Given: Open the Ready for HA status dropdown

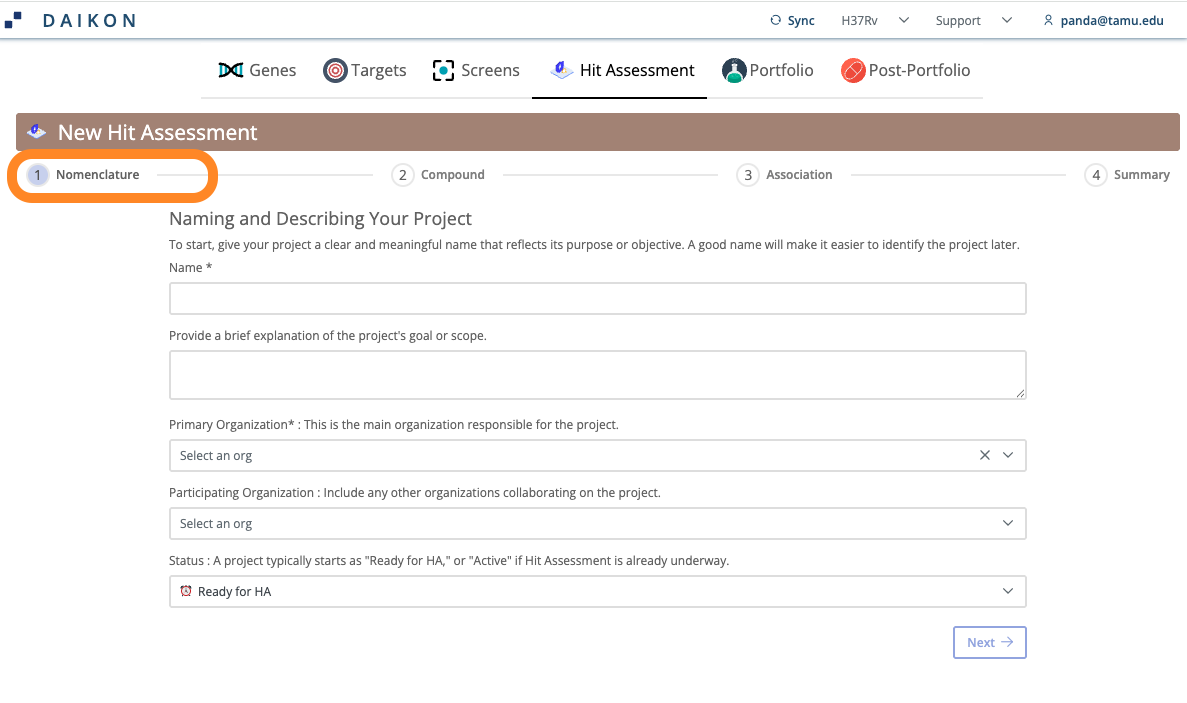Looking at the screenshot, I should click(597, 592).
